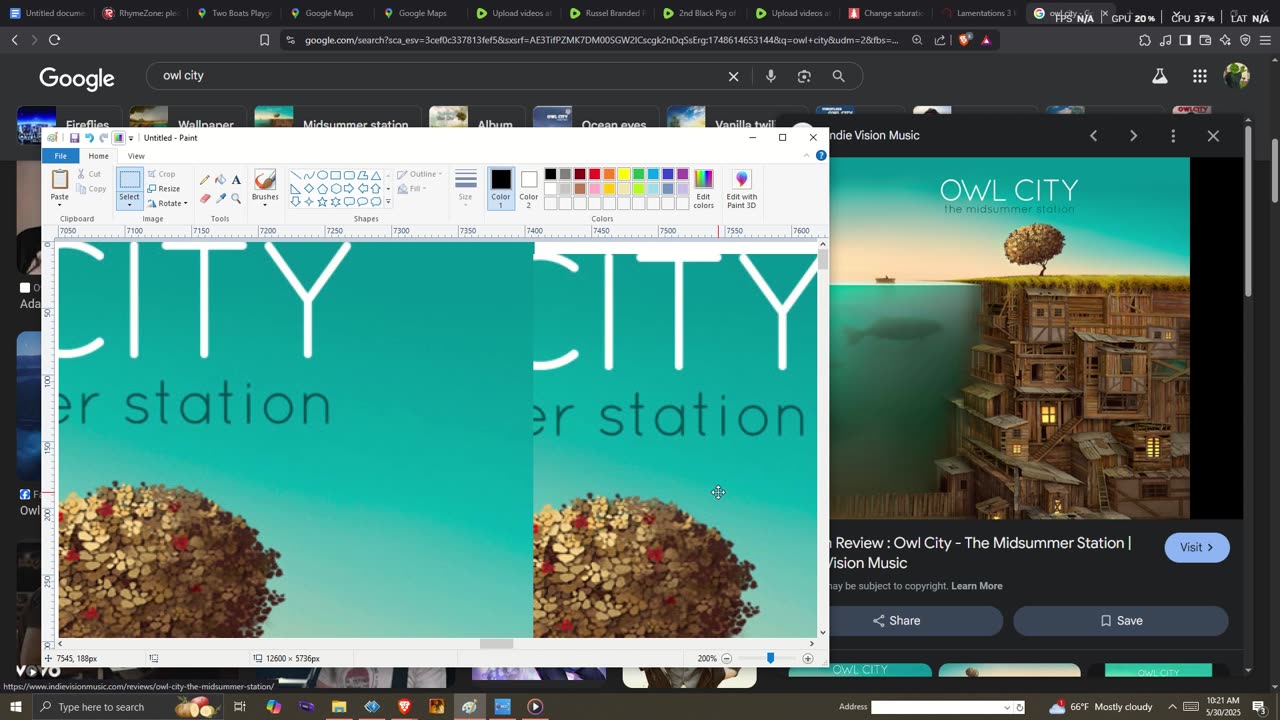Click the Paste clipboard icon
The height and width of the screenshot is (720, 1280).
tap(60, 180)
